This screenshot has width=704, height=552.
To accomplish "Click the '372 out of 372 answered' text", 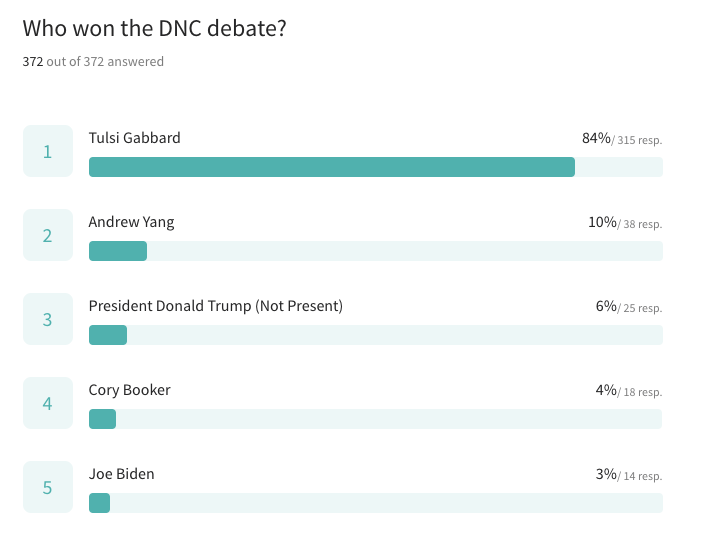I will click(x=93, y=62).
